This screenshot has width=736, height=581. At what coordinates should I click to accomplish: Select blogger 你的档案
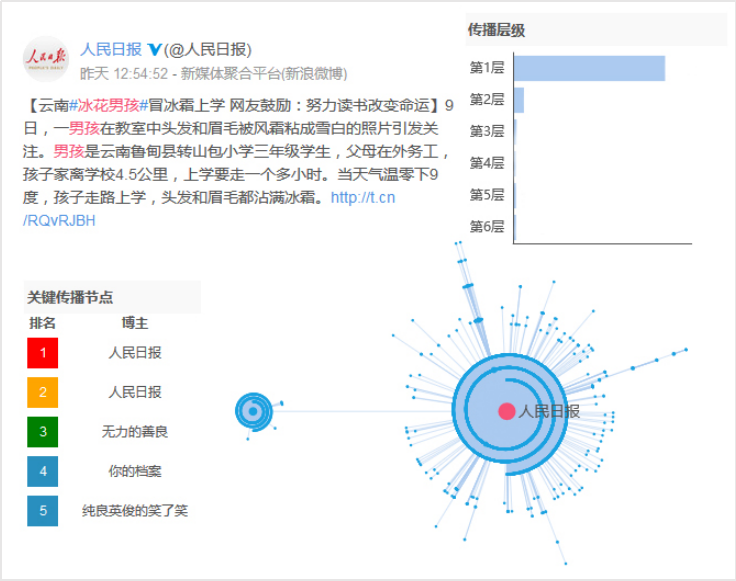coord(135,471)
